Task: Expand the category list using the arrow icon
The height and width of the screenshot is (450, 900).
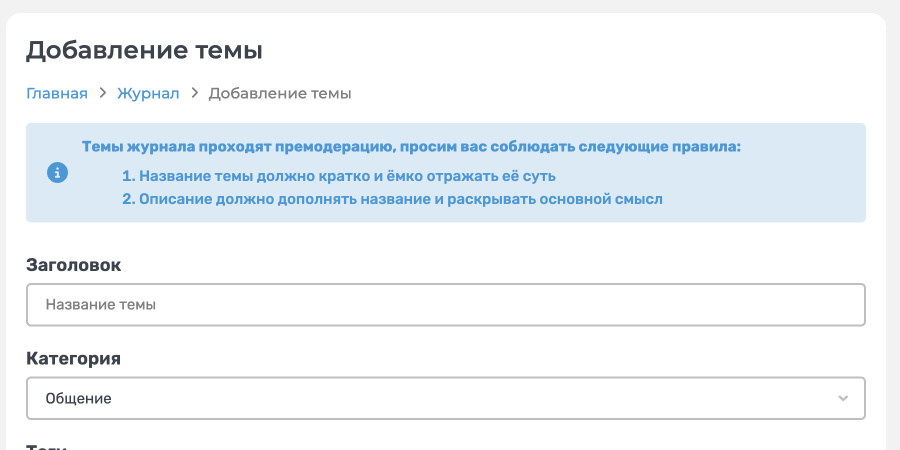Action: coord(843,398)
